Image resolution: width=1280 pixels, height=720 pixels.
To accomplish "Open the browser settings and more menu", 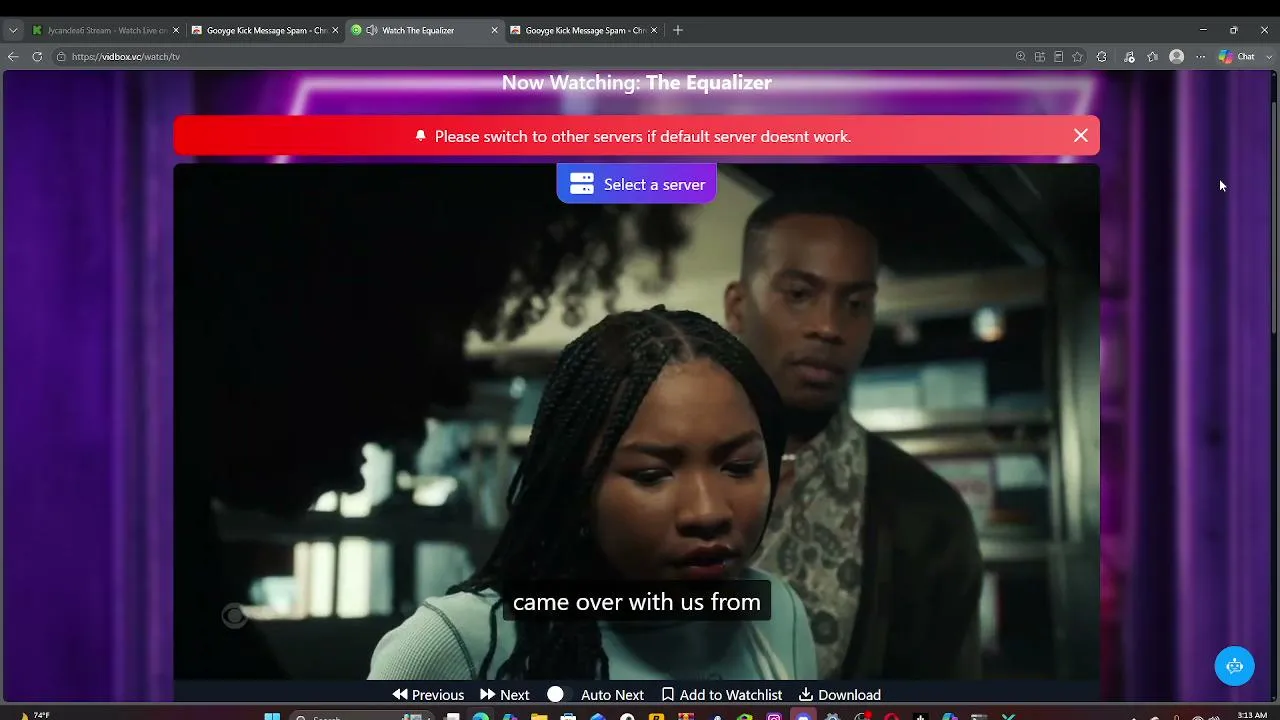I will click(1201, 57).
